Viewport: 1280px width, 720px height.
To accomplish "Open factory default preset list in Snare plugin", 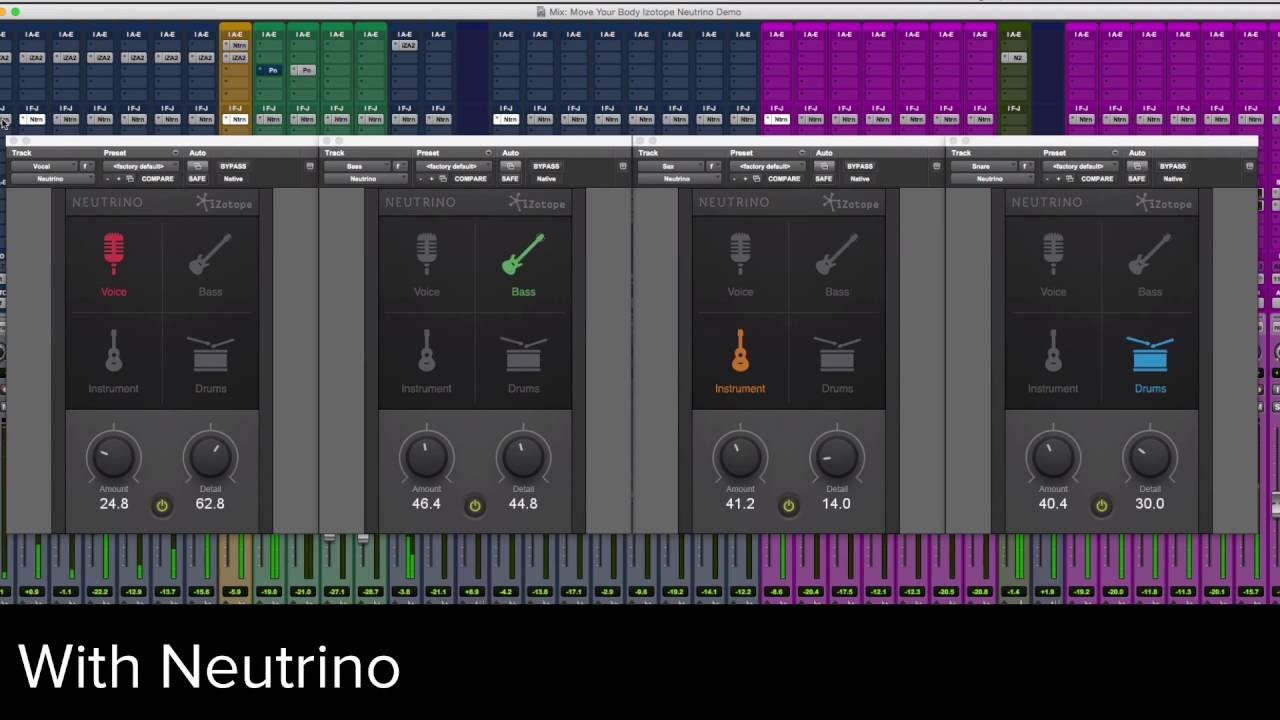I will (x=1080, y=166).
